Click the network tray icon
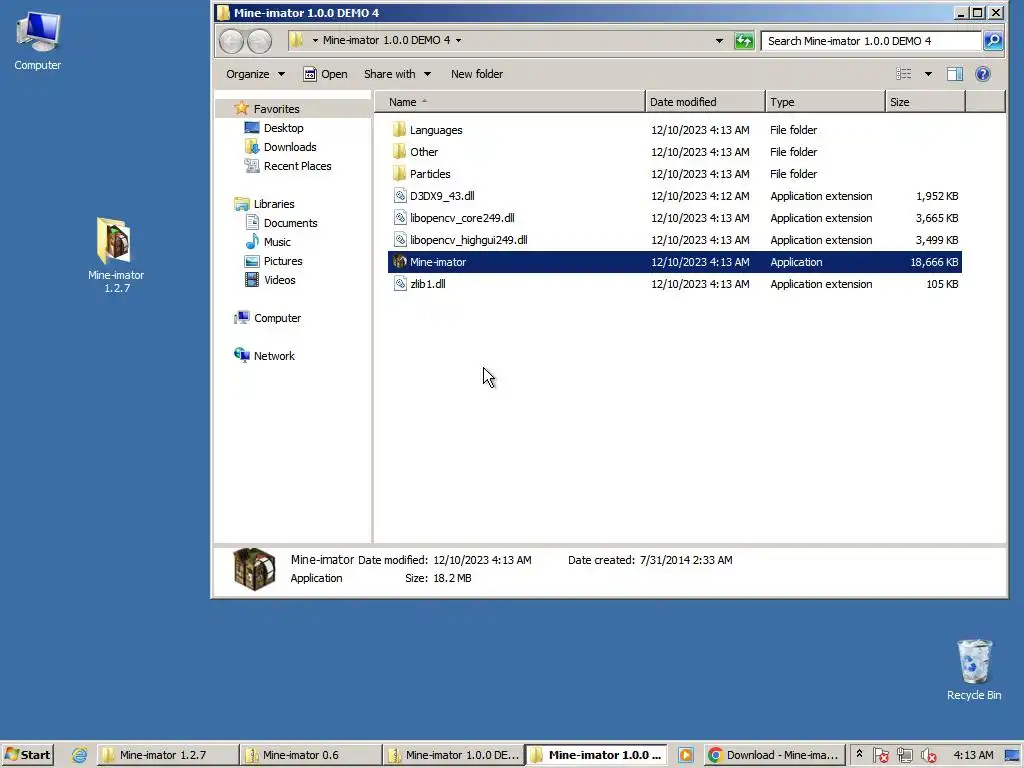The height and width of the screenshot is (768, 1024). coord(904,755)
